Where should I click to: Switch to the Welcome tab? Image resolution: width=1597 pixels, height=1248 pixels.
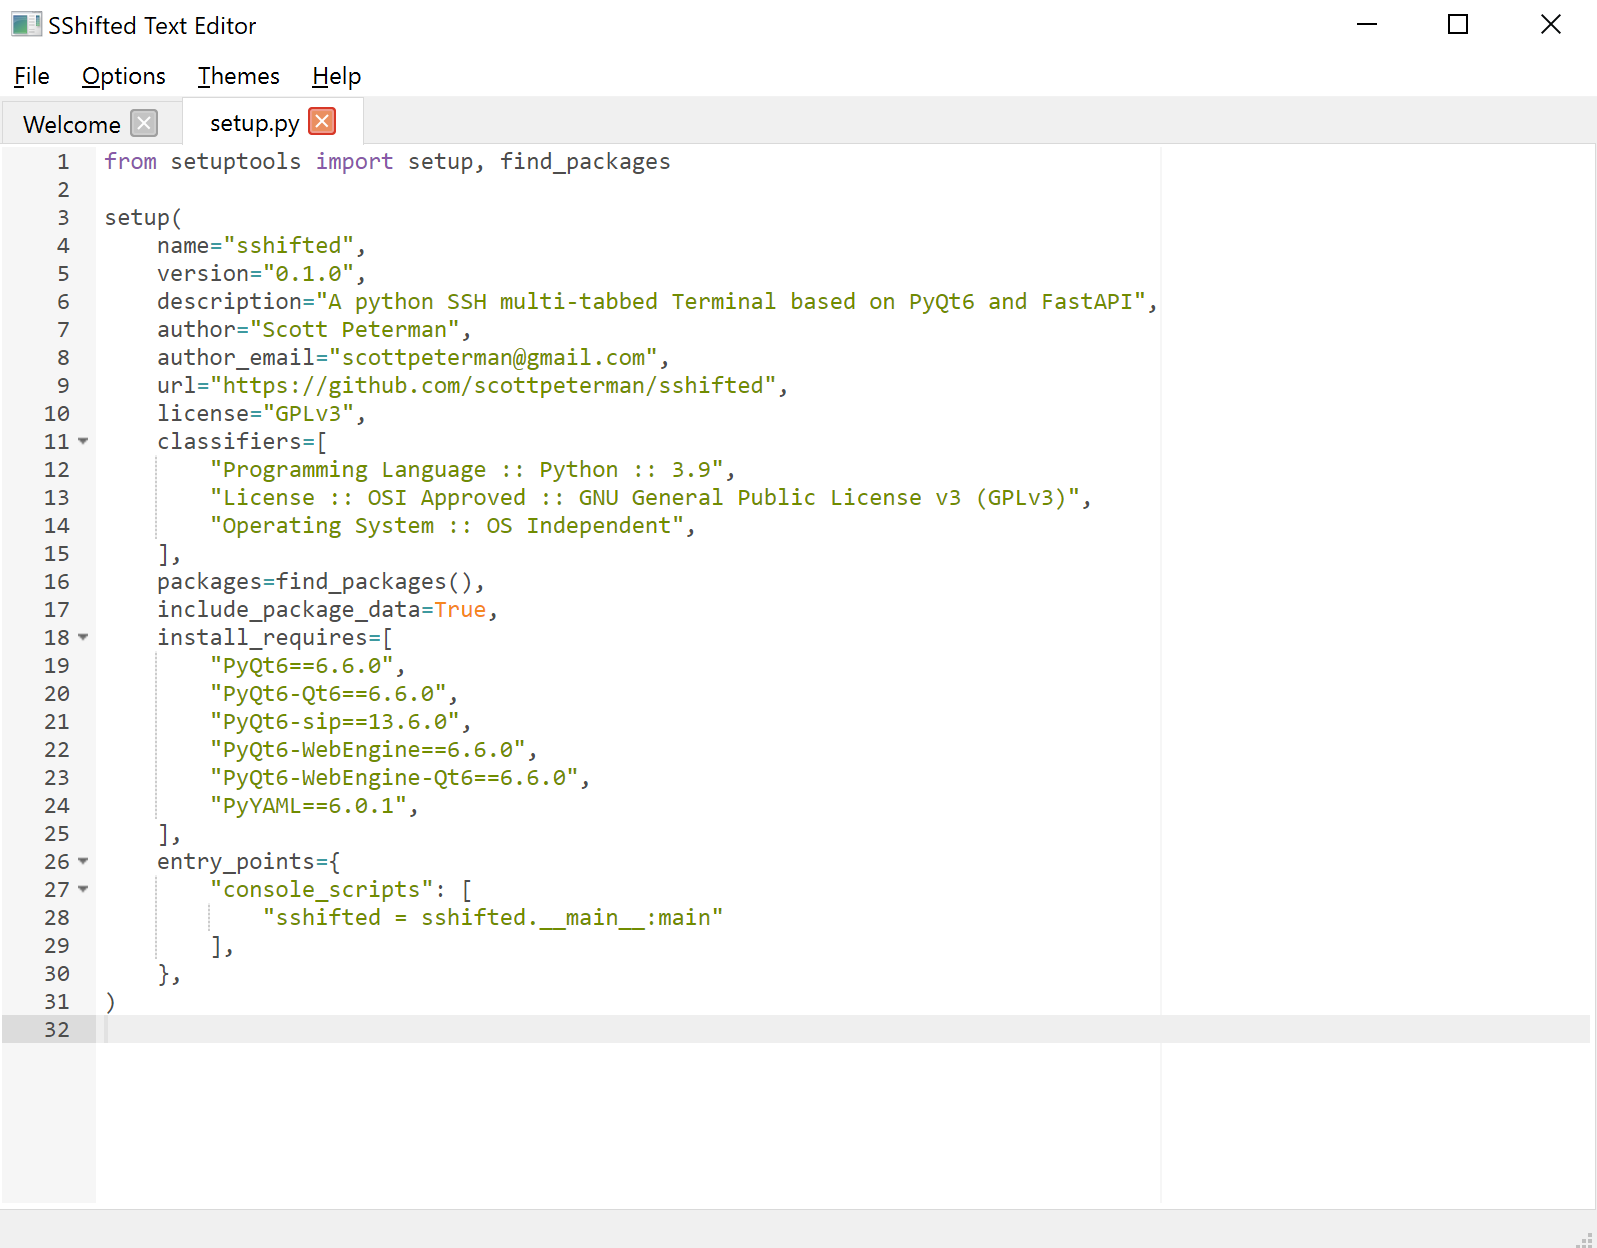click(x=72, y=124)
